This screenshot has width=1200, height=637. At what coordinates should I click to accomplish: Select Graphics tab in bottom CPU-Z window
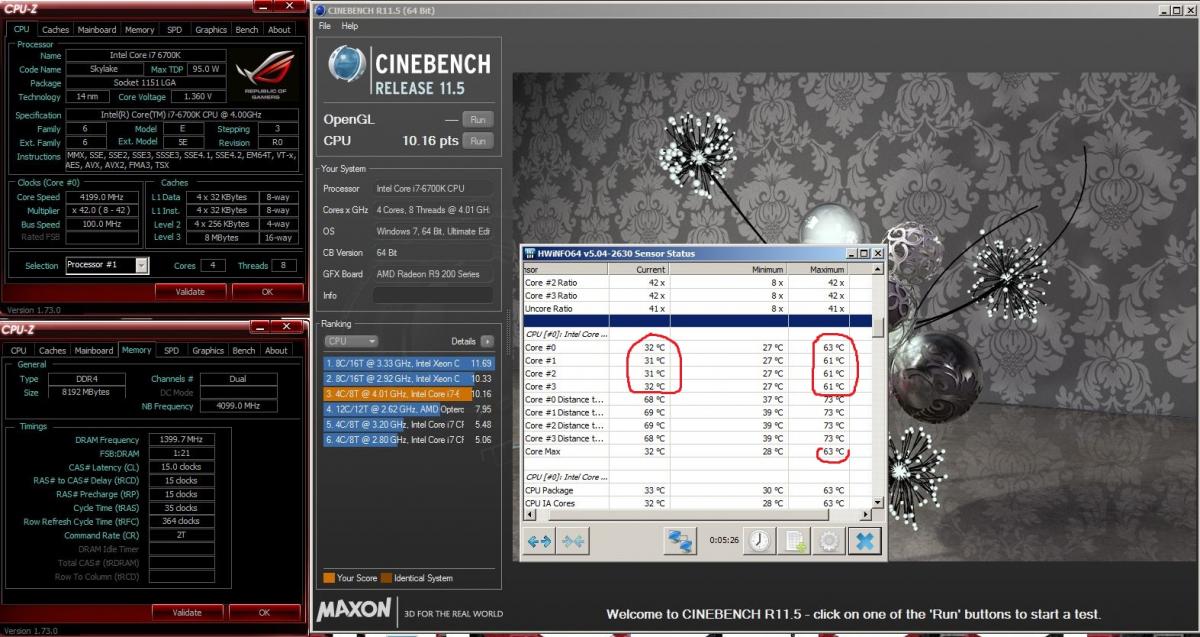[208, 350]
